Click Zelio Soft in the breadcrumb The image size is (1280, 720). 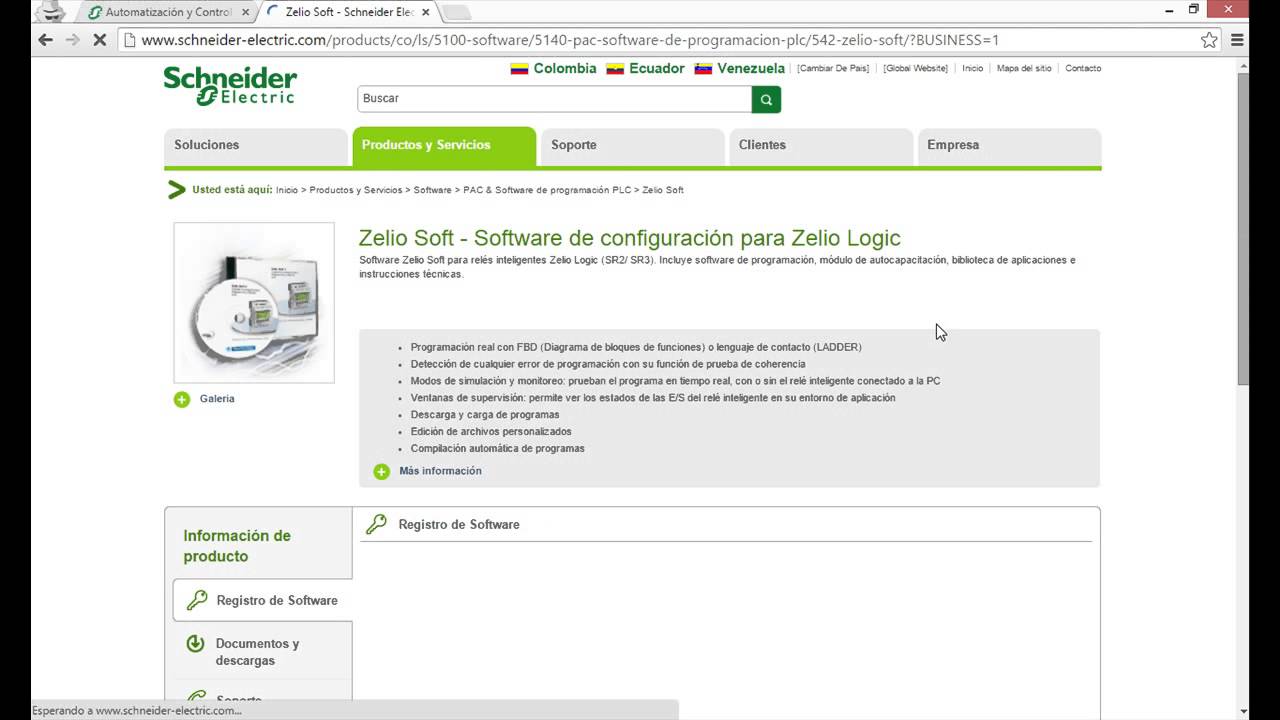(x=663, y=190)
